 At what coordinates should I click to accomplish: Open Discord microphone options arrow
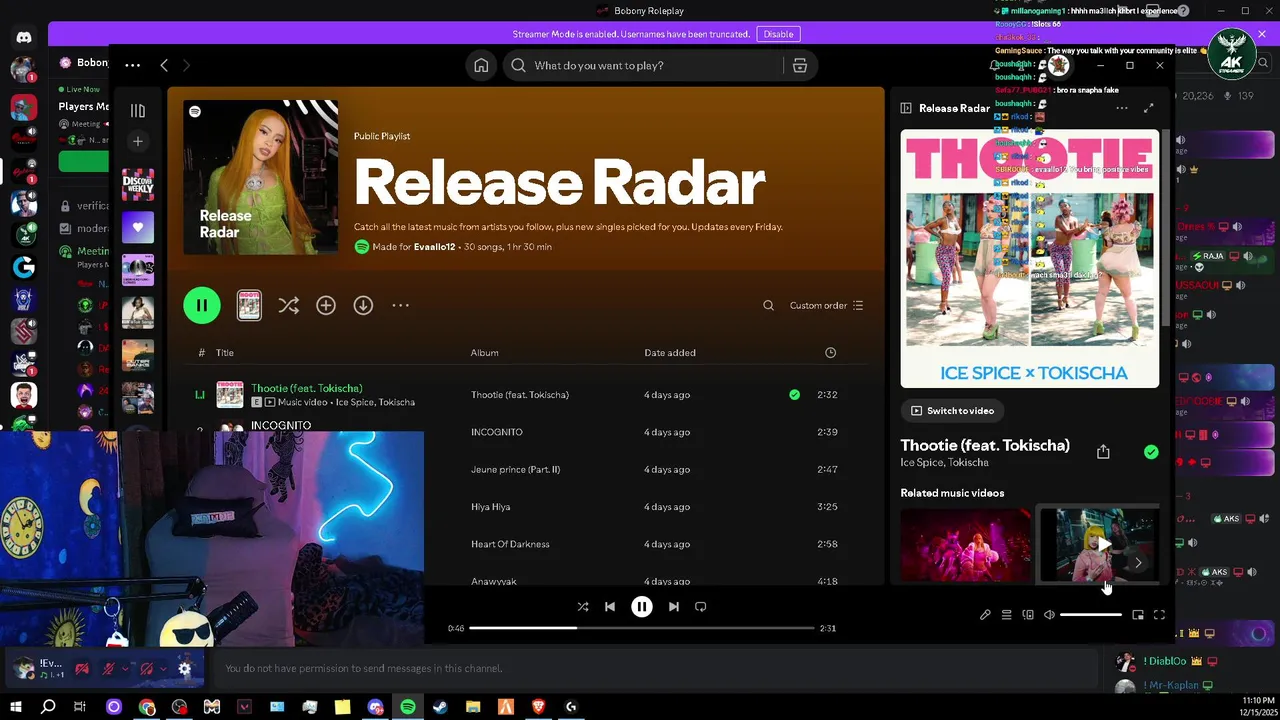[125, 668]
